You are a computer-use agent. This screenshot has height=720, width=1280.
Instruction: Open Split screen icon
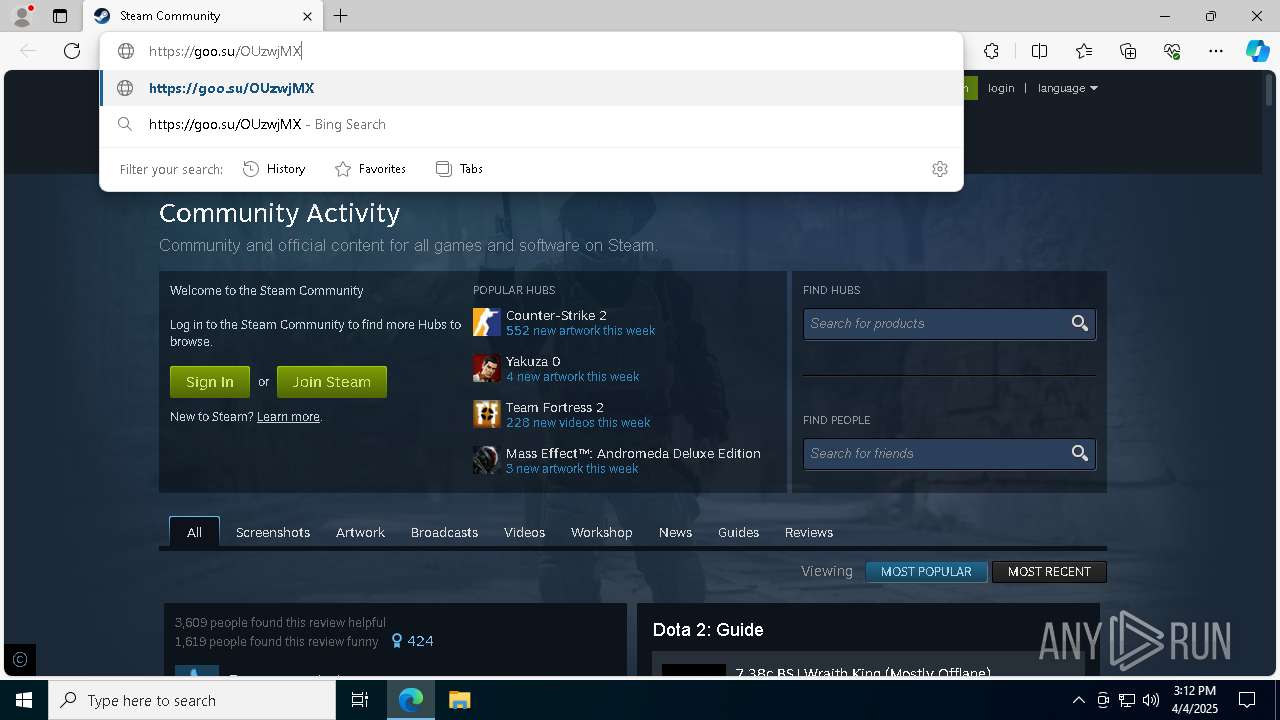(x=1039, y=51)
